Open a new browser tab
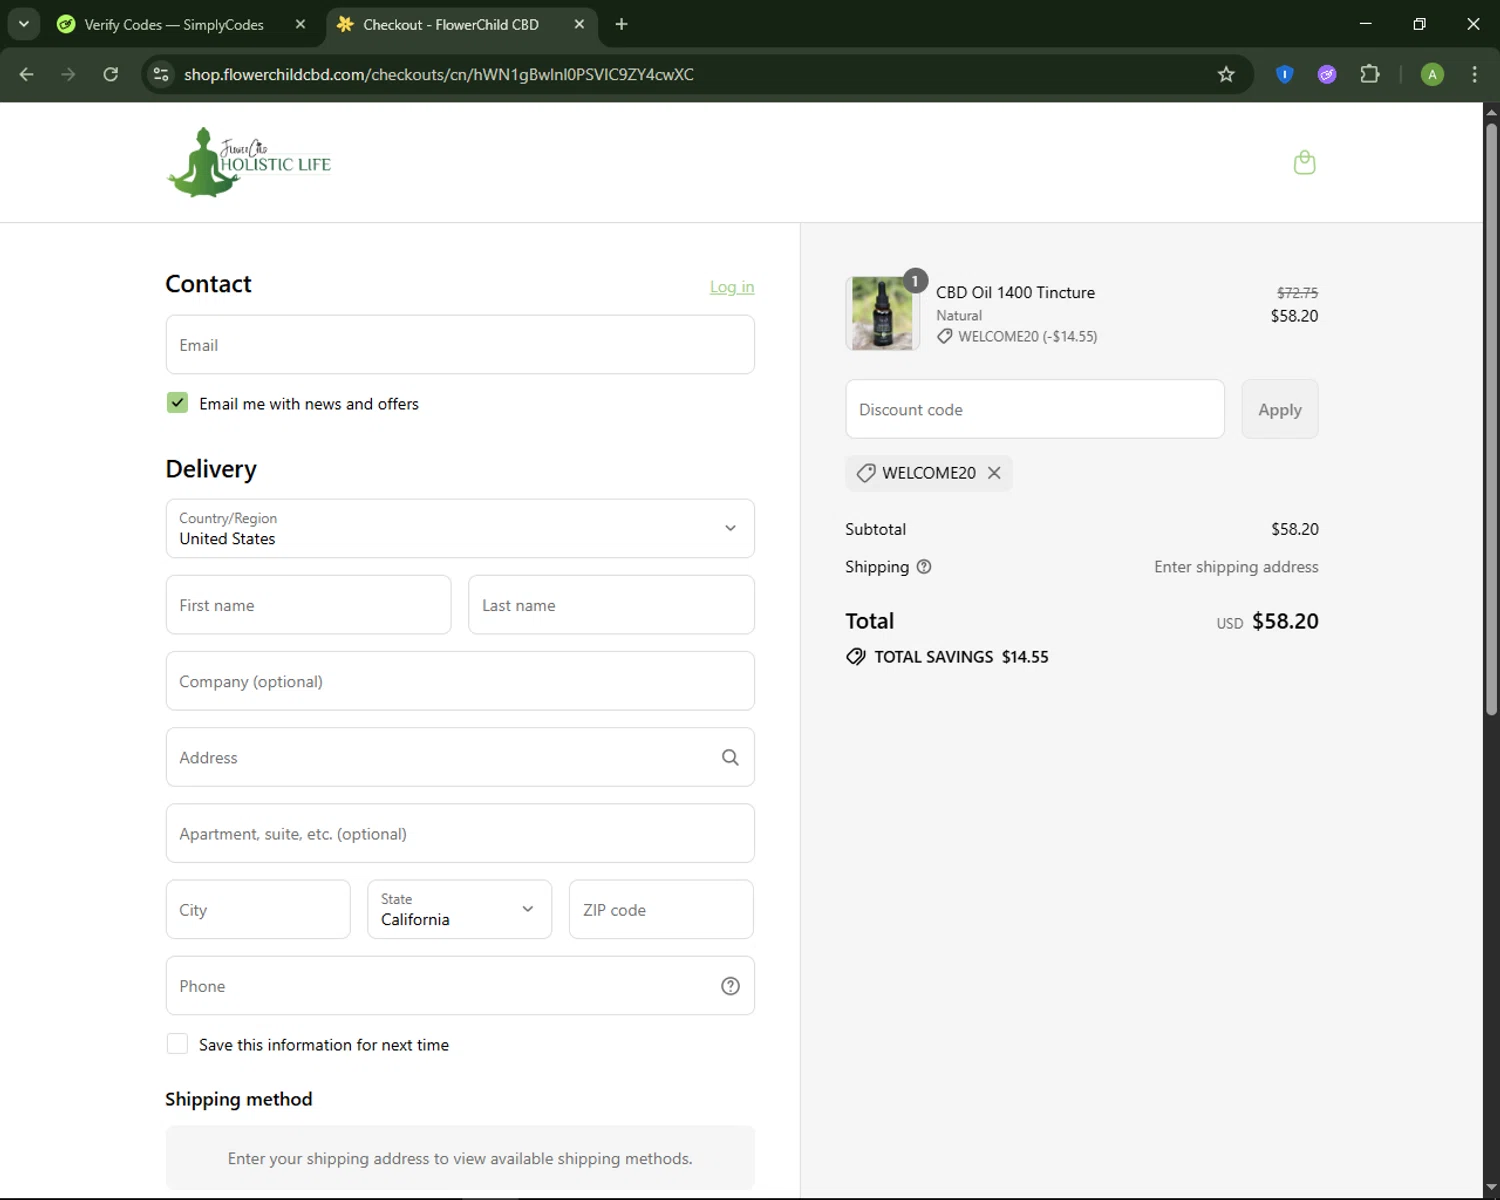Viewport: 1500px width, 1200px height. [x=621, y=24]
